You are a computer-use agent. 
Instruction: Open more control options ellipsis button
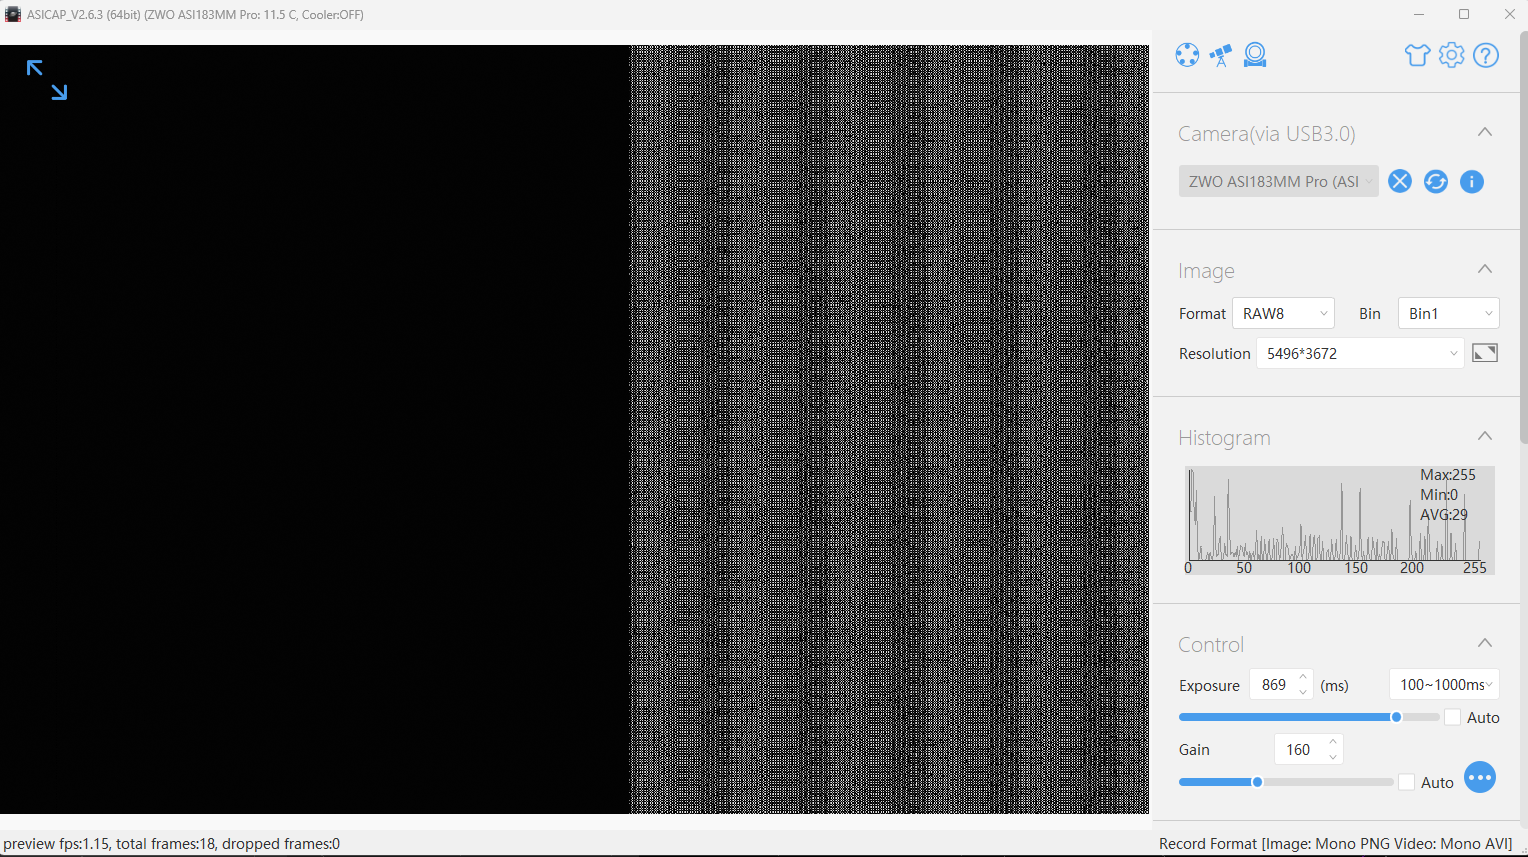pos(1480,777)
